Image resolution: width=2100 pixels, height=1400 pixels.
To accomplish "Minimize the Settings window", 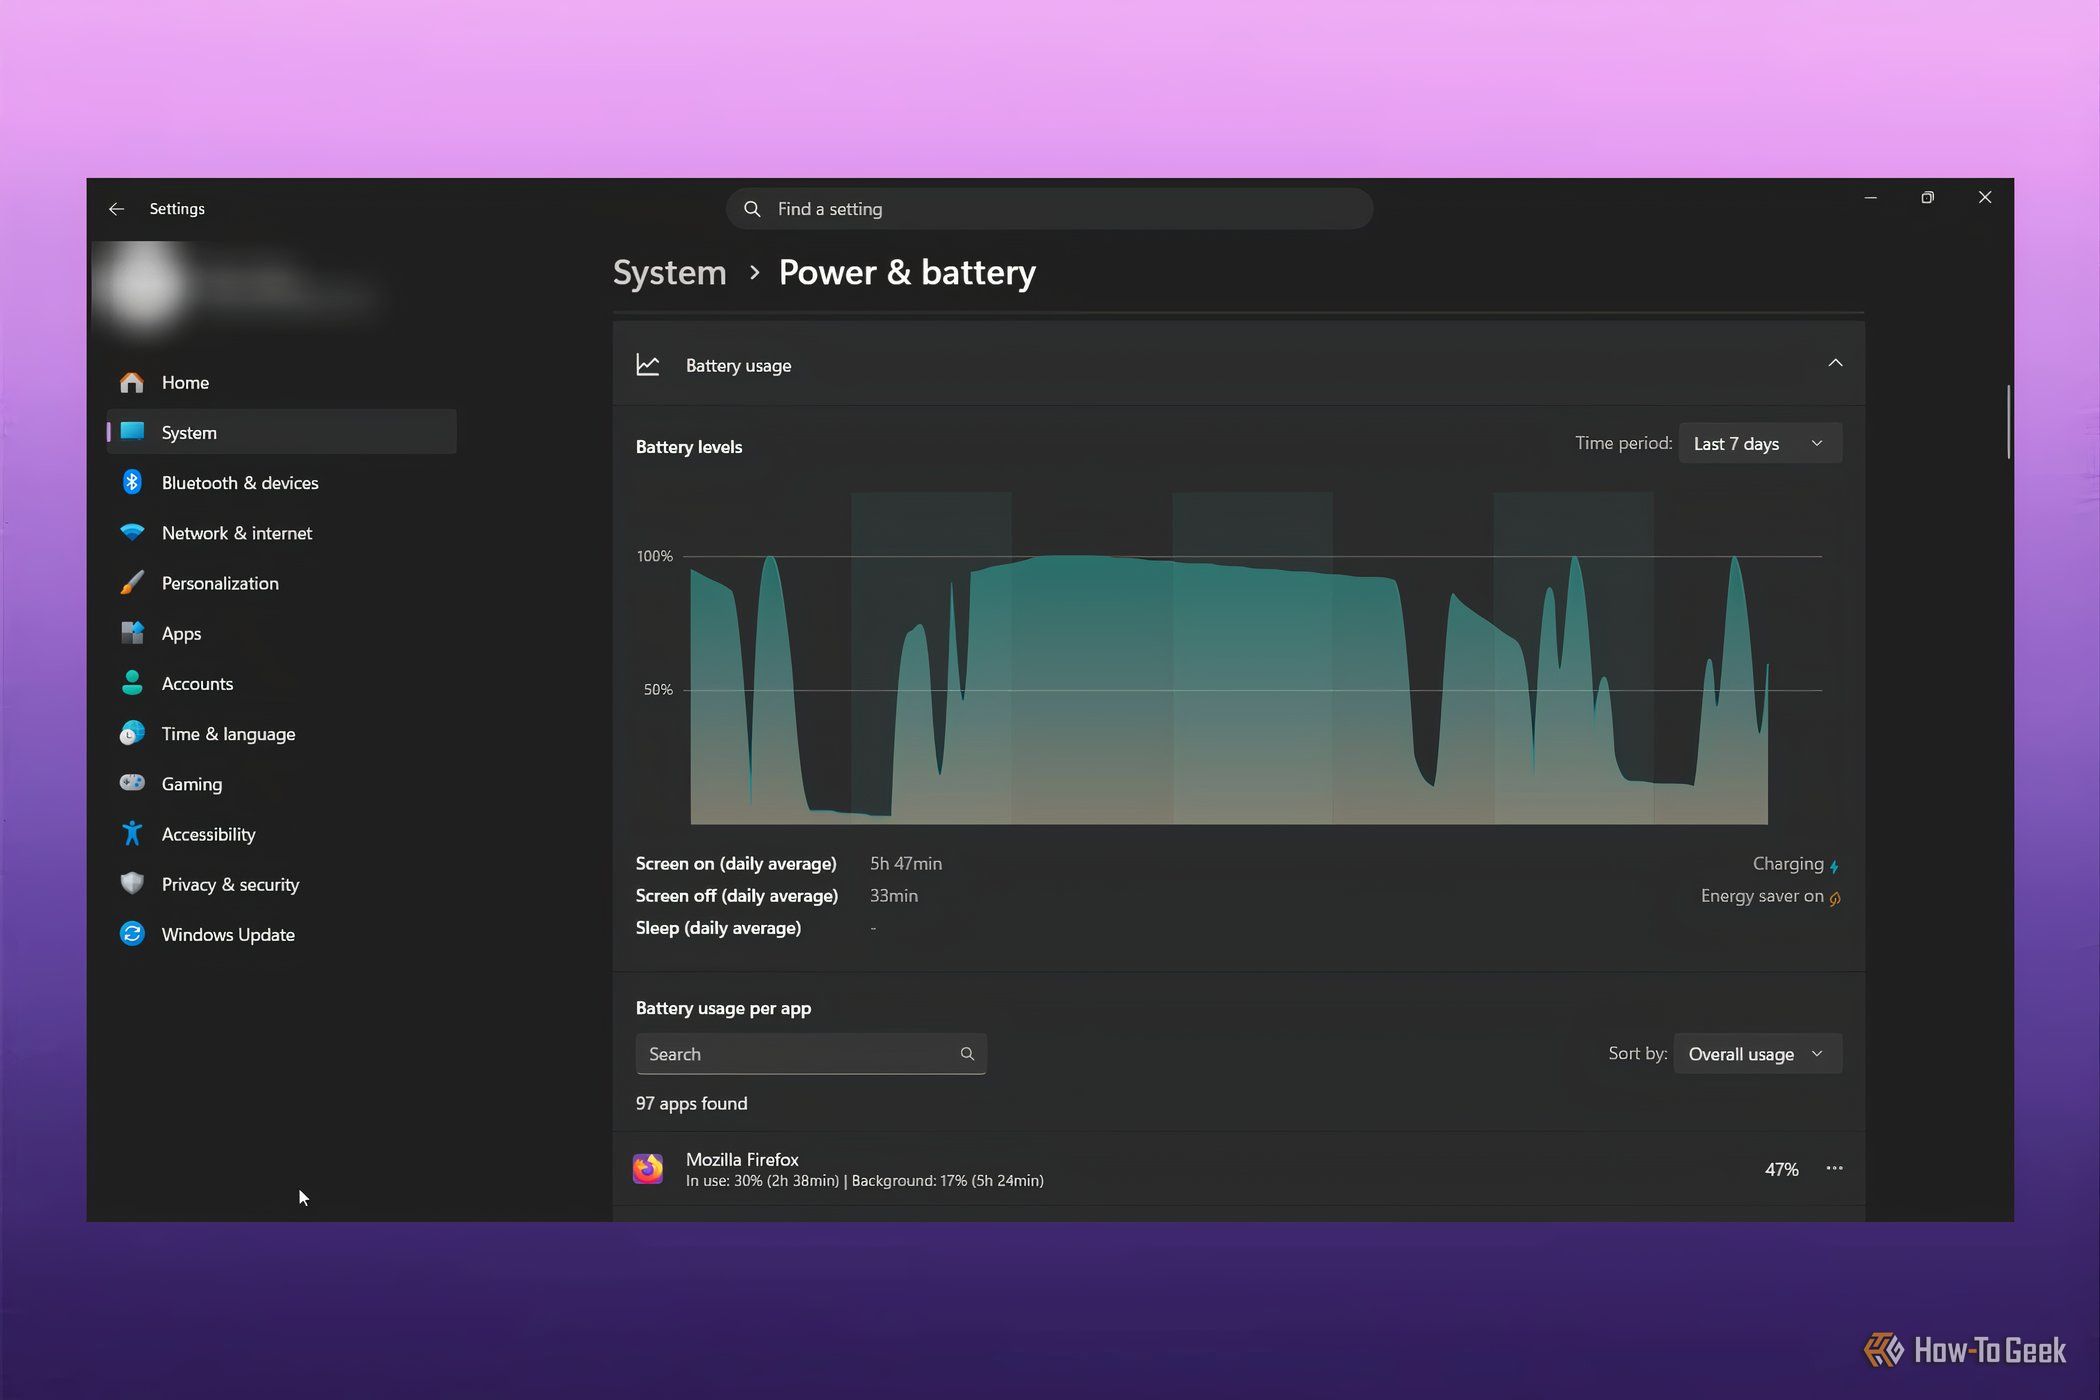I will click(x=1870, y=197).
